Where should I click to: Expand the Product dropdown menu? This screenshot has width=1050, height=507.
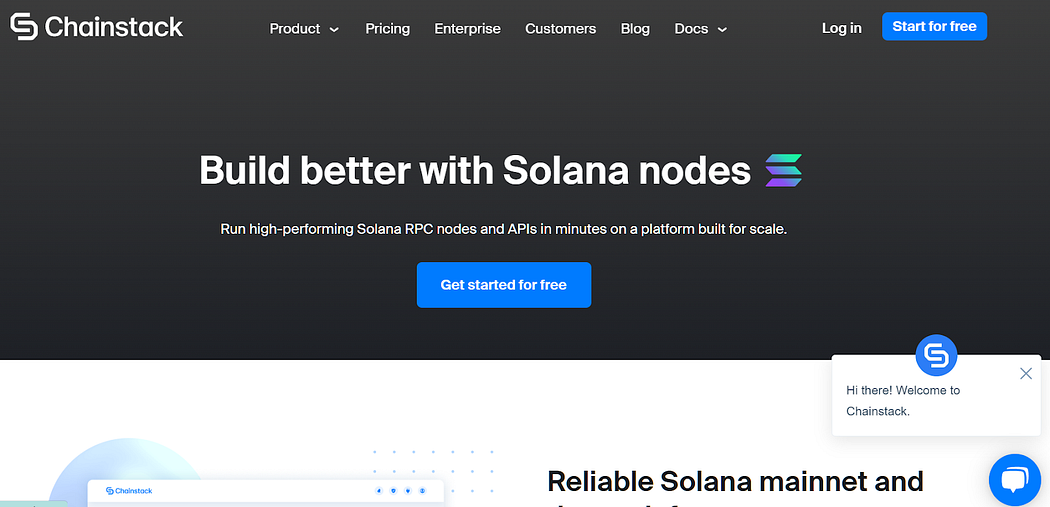coord(304,29)
